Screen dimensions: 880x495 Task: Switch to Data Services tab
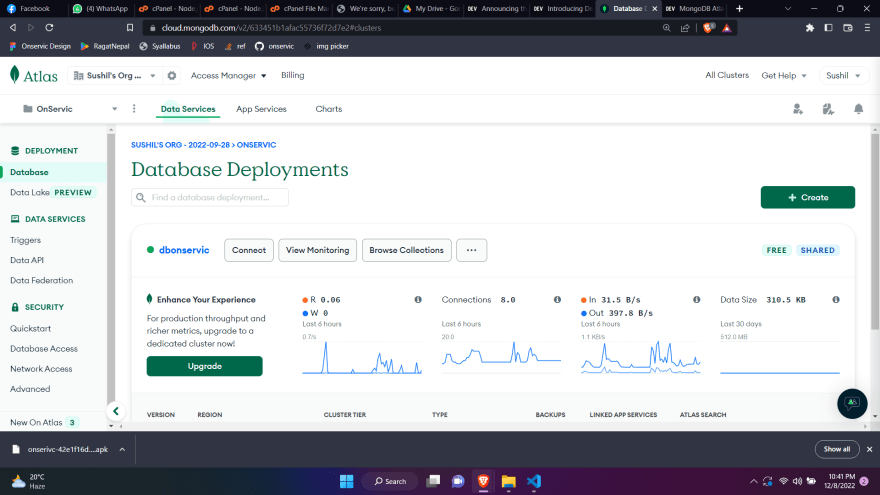[x=188, y=109]
